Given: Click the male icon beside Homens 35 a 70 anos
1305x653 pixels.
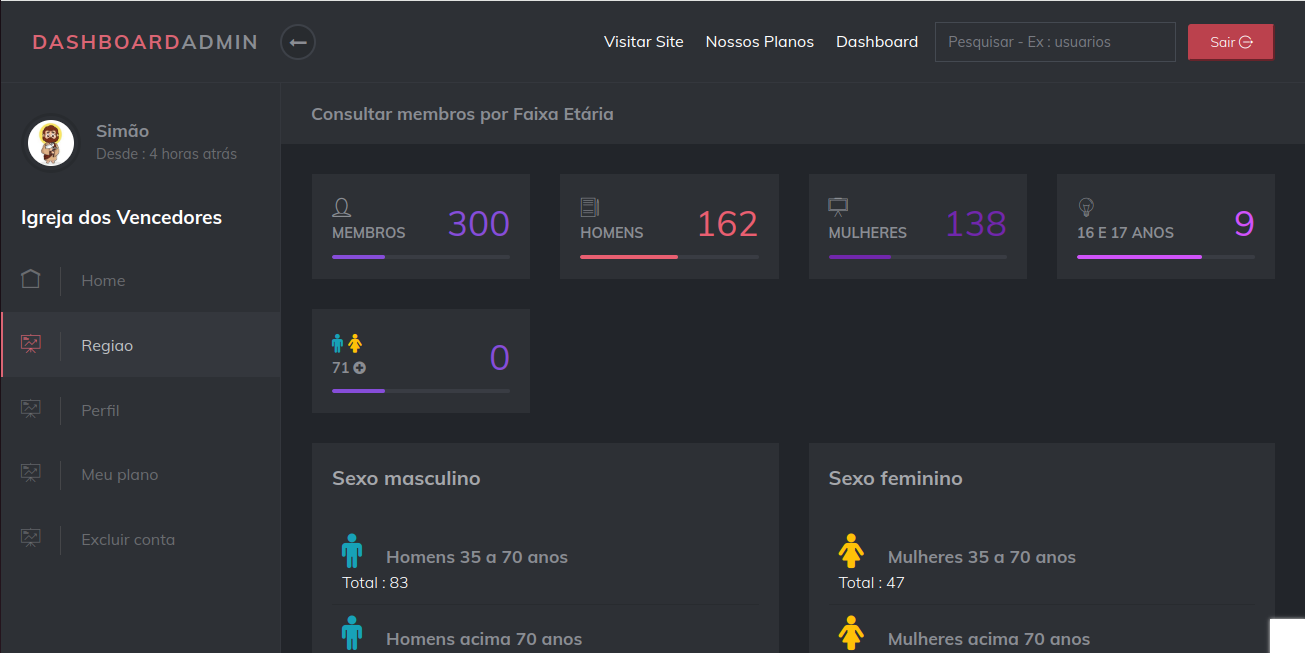Looking at the screenshot, I should (352, 550).
